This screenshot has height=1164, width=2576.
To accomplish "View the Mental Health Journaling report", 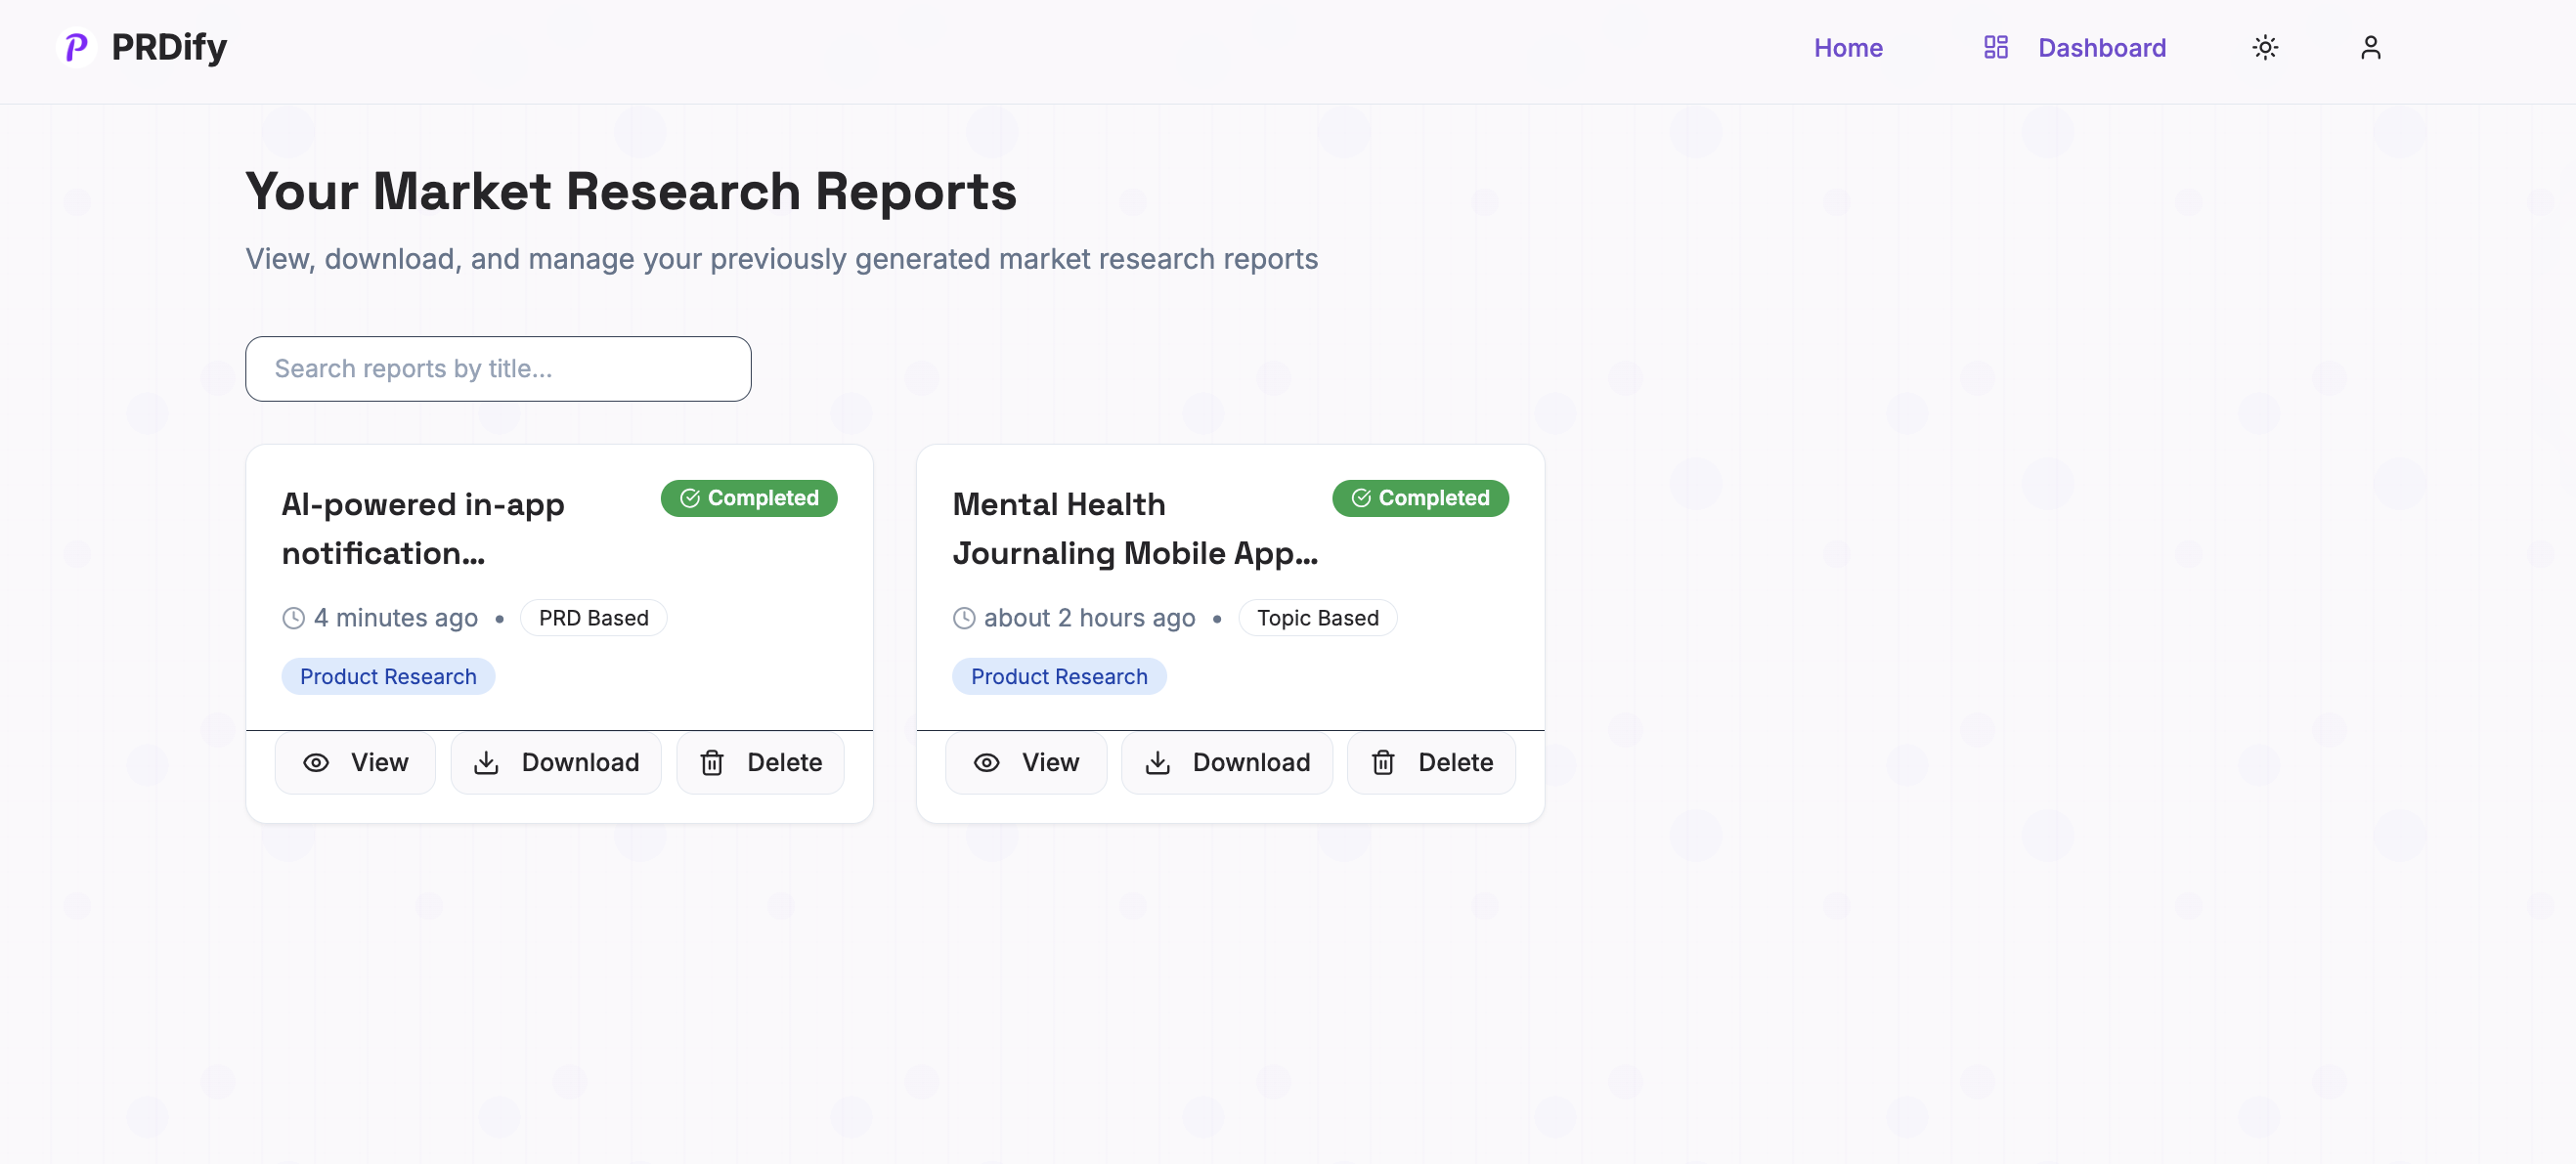I will (1026, 762).
